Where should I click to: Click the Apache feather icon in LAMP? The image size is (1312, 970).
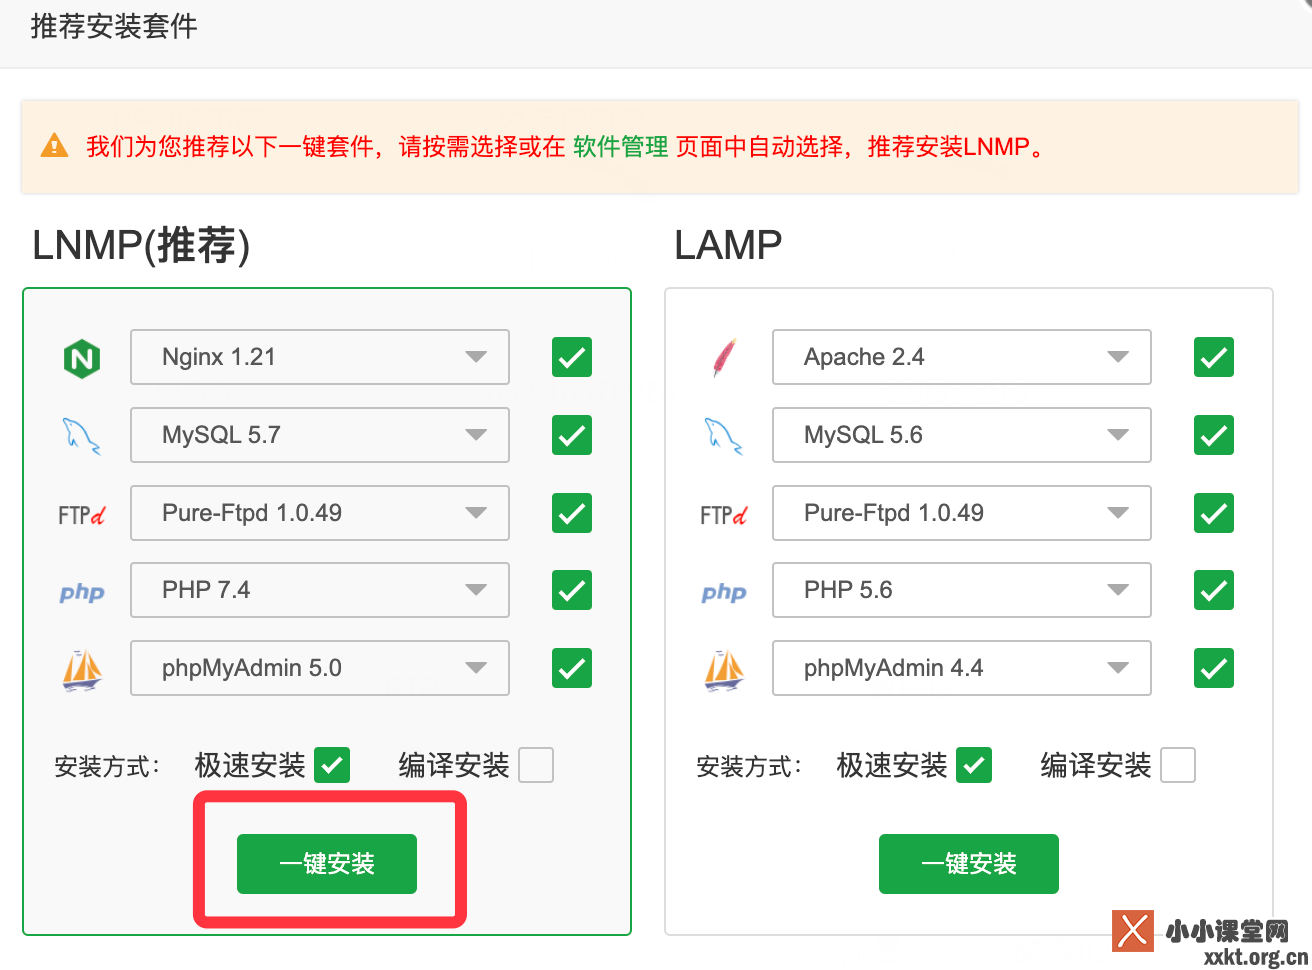coord(724,358)
